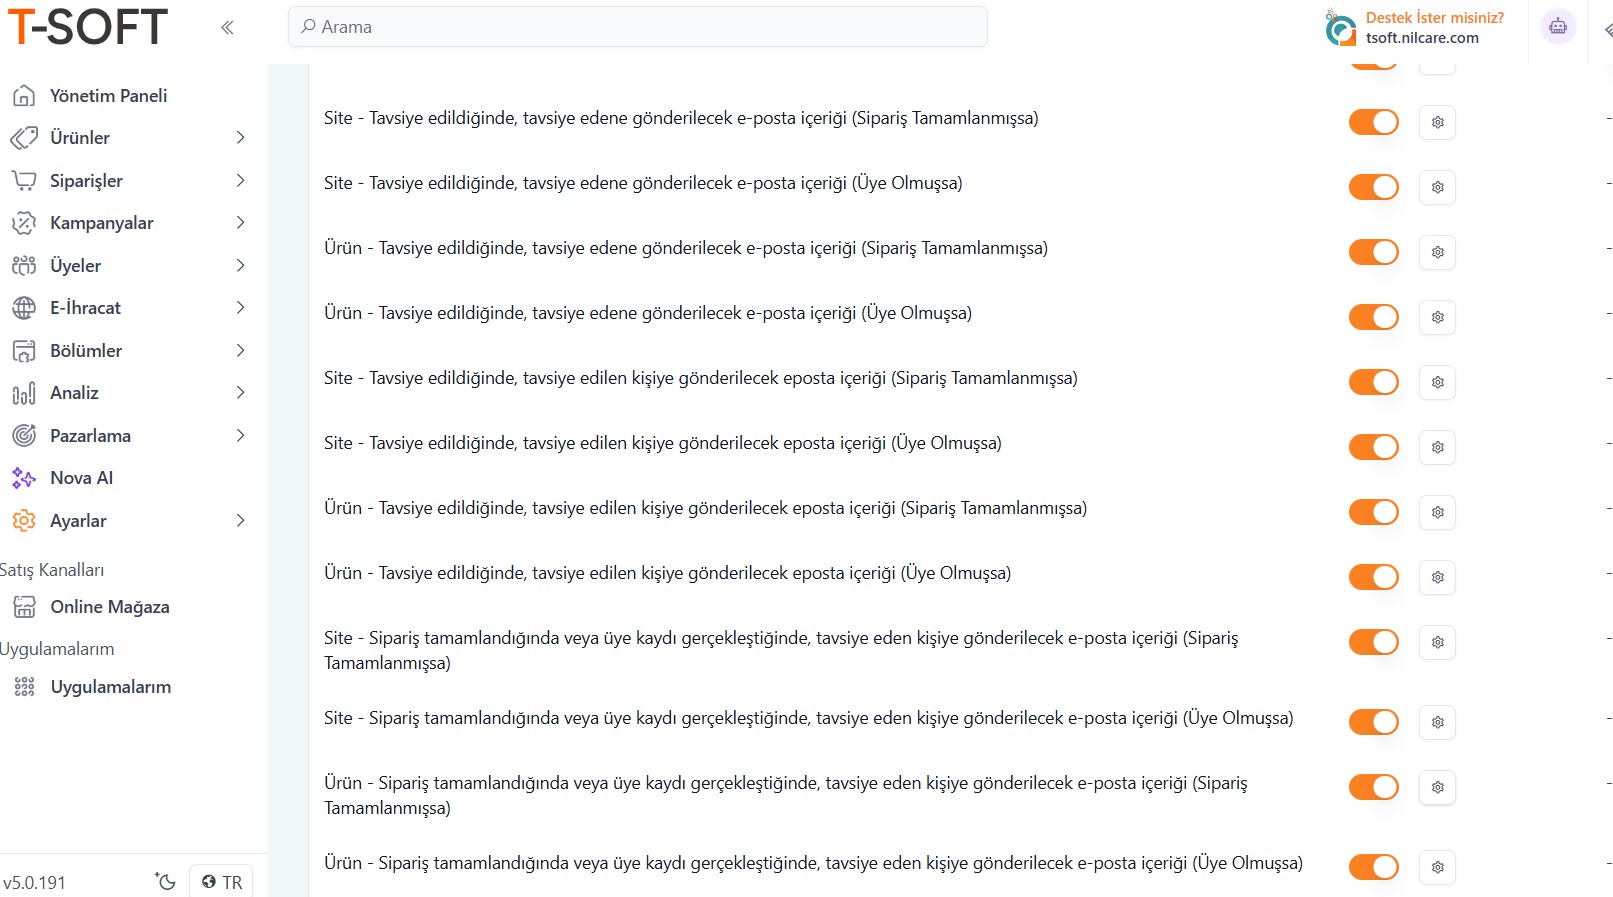This screenshot has width=1613, height=897.
Task: Open the robot assistant icon in header
Action: 1557,27
